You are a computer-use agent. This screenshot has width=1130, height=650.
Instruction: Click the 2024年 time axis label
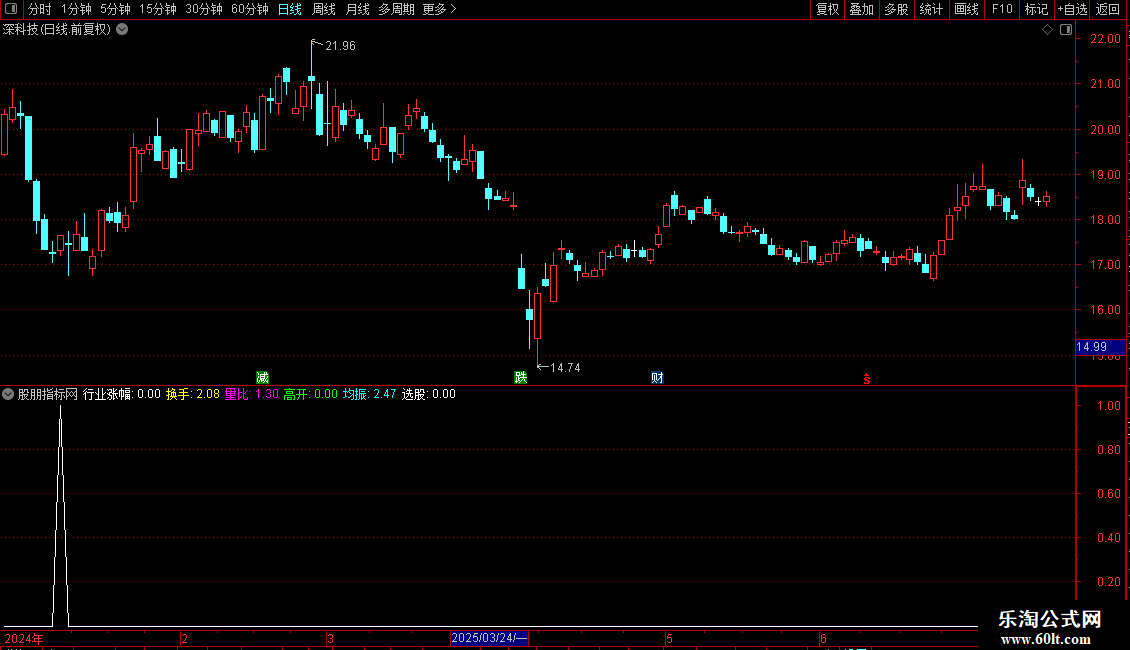24,638
